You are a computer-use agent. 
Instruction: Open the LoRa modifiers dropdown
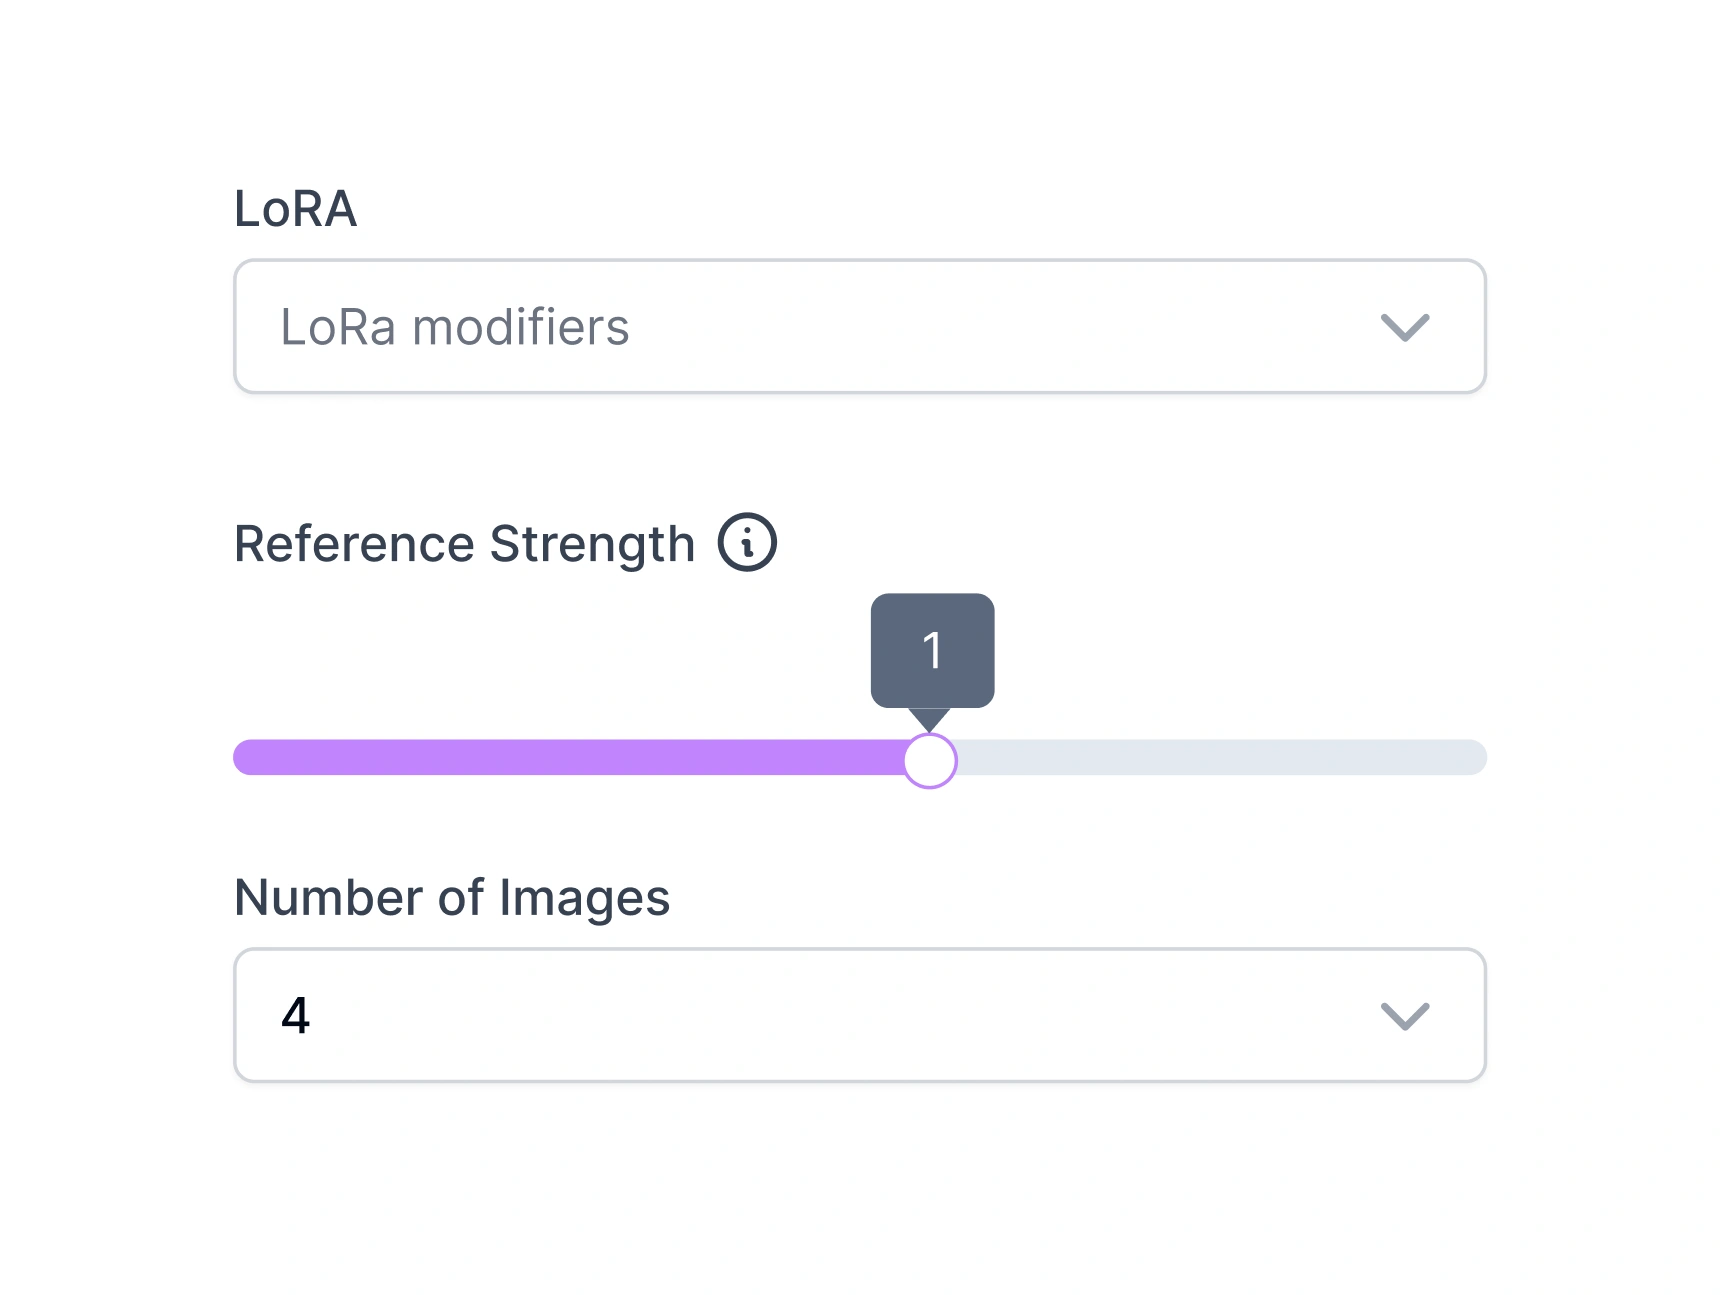coord(860,326)
